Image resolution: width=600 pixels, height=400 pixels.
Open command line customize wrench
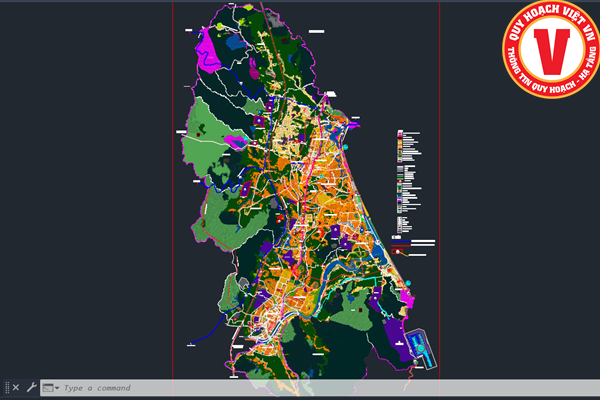click(31, 387)
